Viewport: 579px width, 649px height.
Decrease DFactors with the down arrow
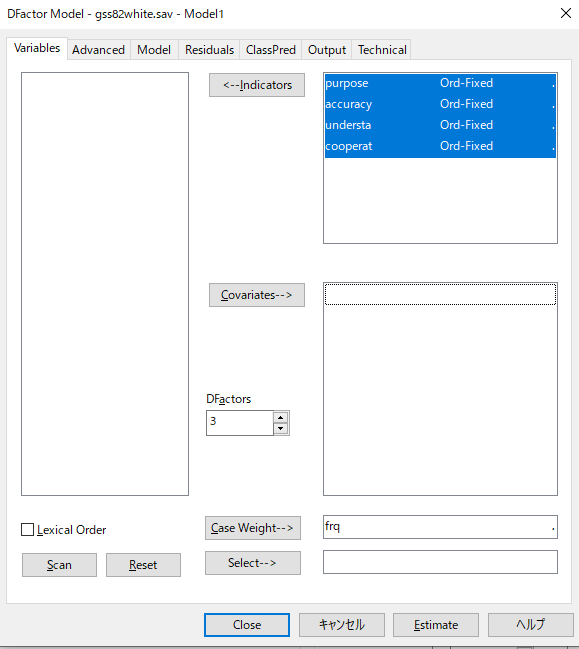pos(281,428)
